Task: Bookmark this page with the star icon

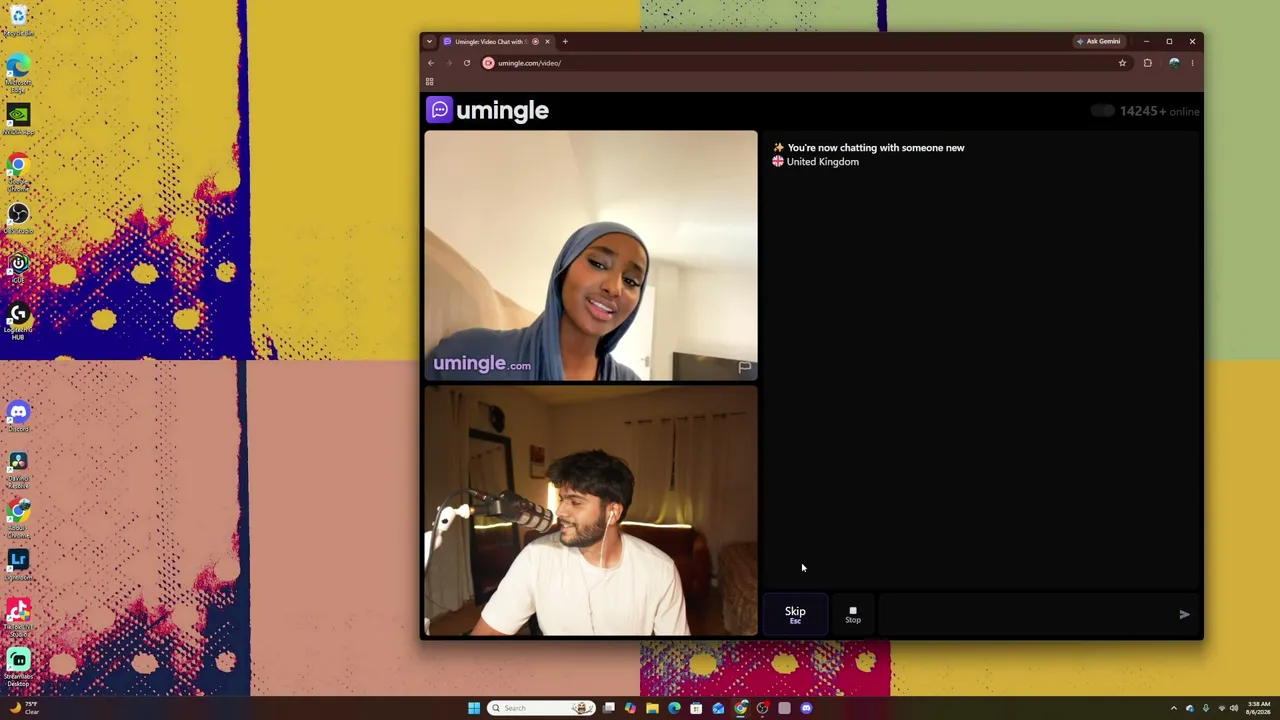Action: [1122, 63]
